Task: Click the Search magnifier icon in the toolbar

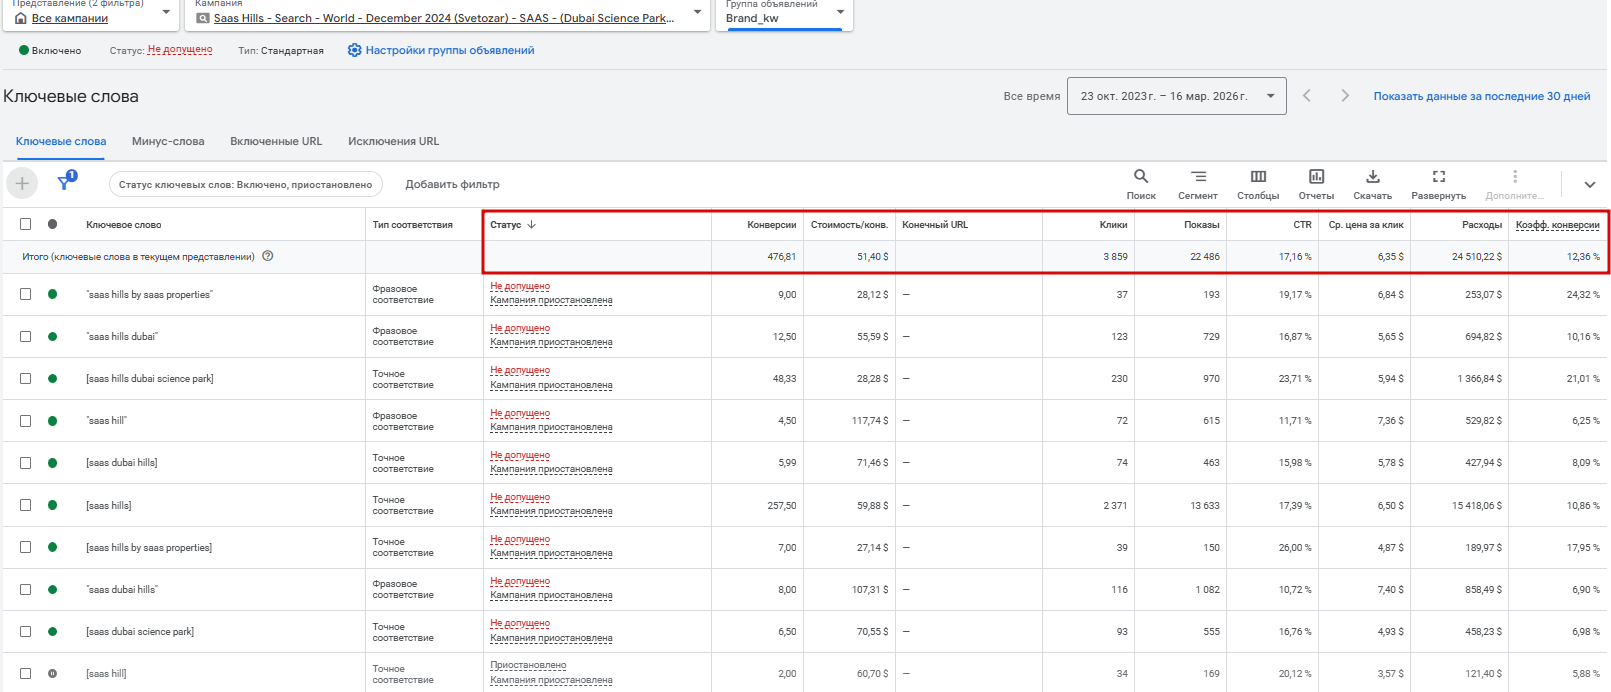Action: [x=1140, y=177]
